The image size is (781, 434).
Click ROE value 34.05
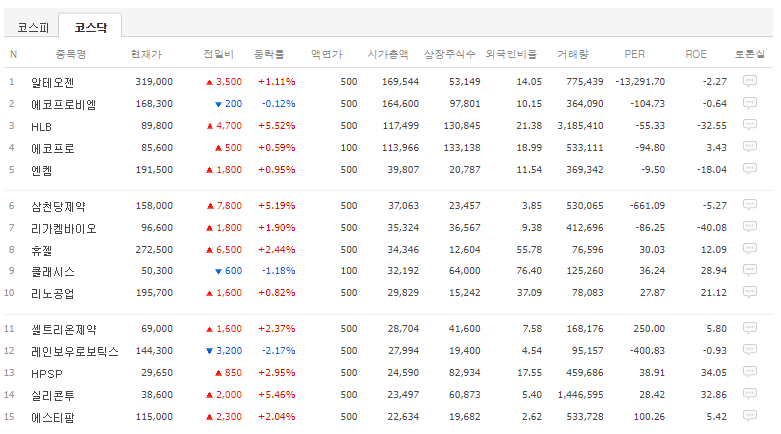714,372
